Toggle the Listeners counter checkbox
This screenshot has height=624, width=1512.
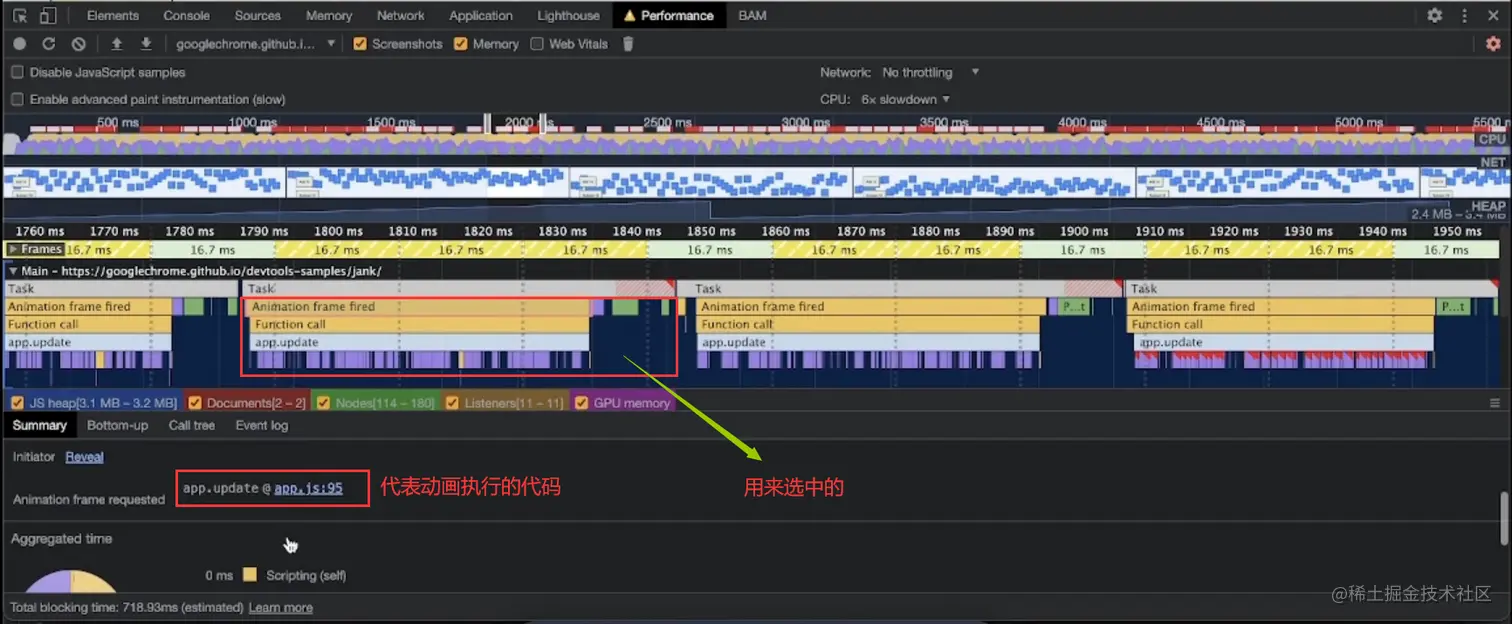pos(452,403)
